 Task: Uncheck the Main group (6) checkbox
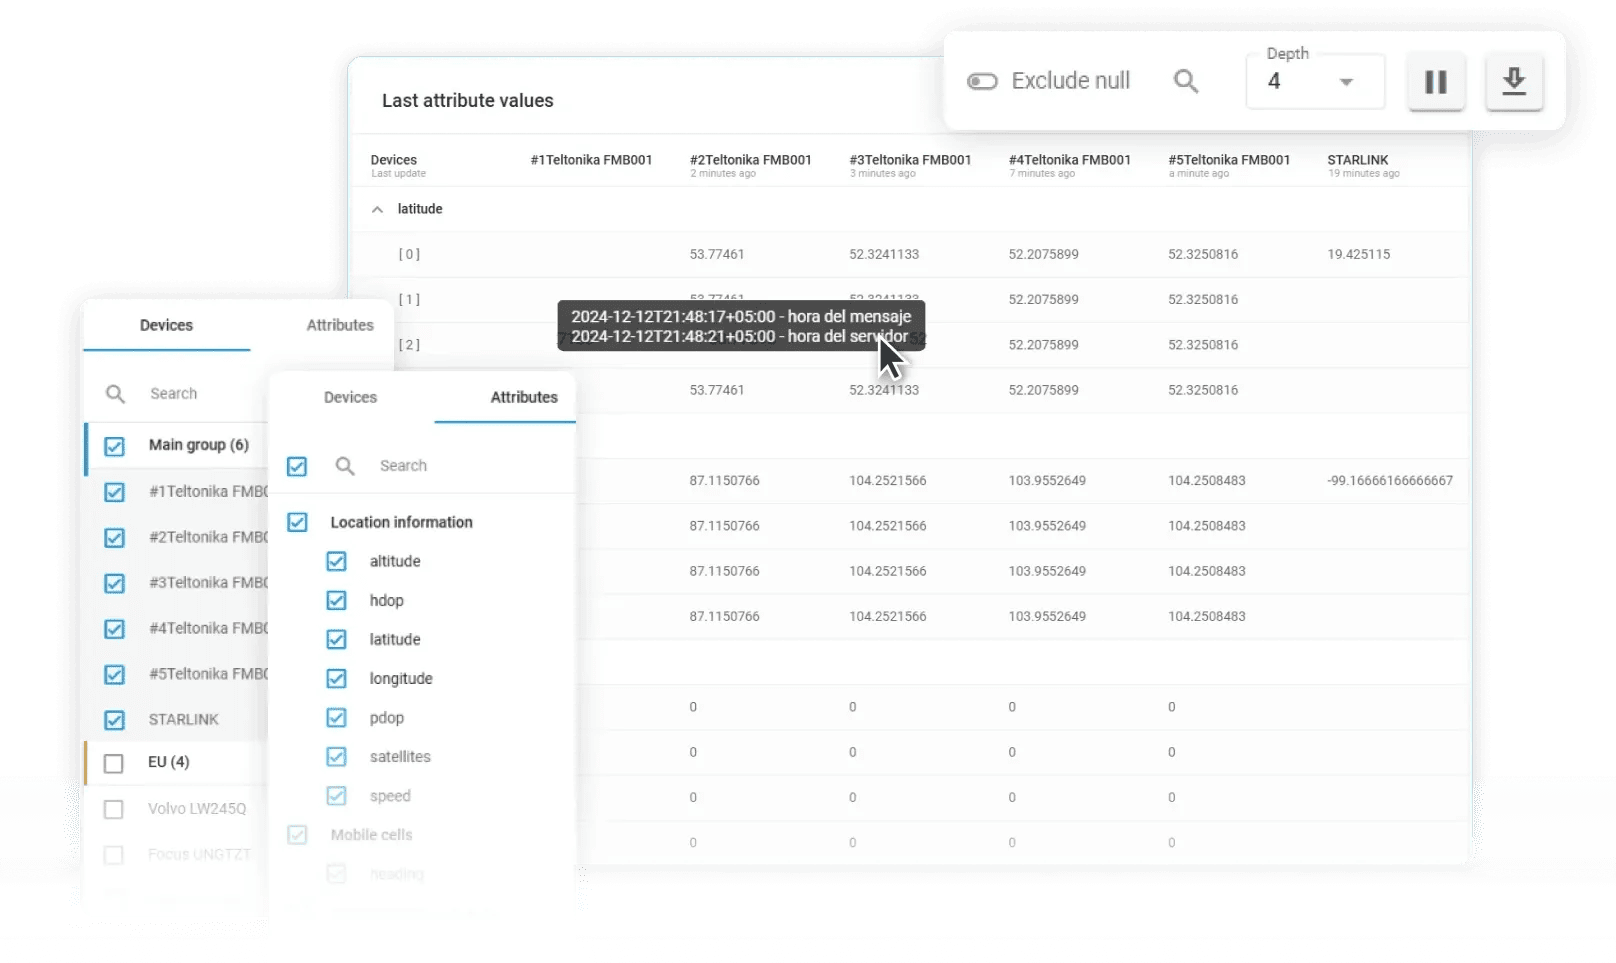[x=115, y=446]
